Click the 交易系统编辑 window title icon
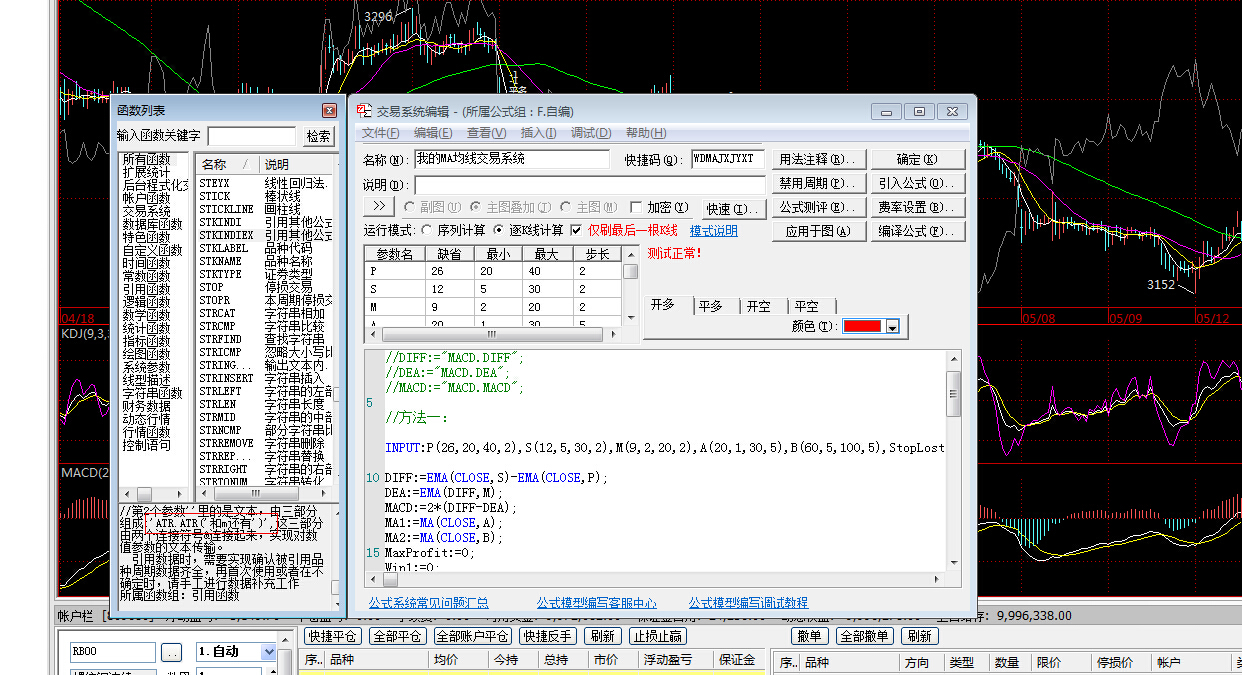 coord(364,111)
